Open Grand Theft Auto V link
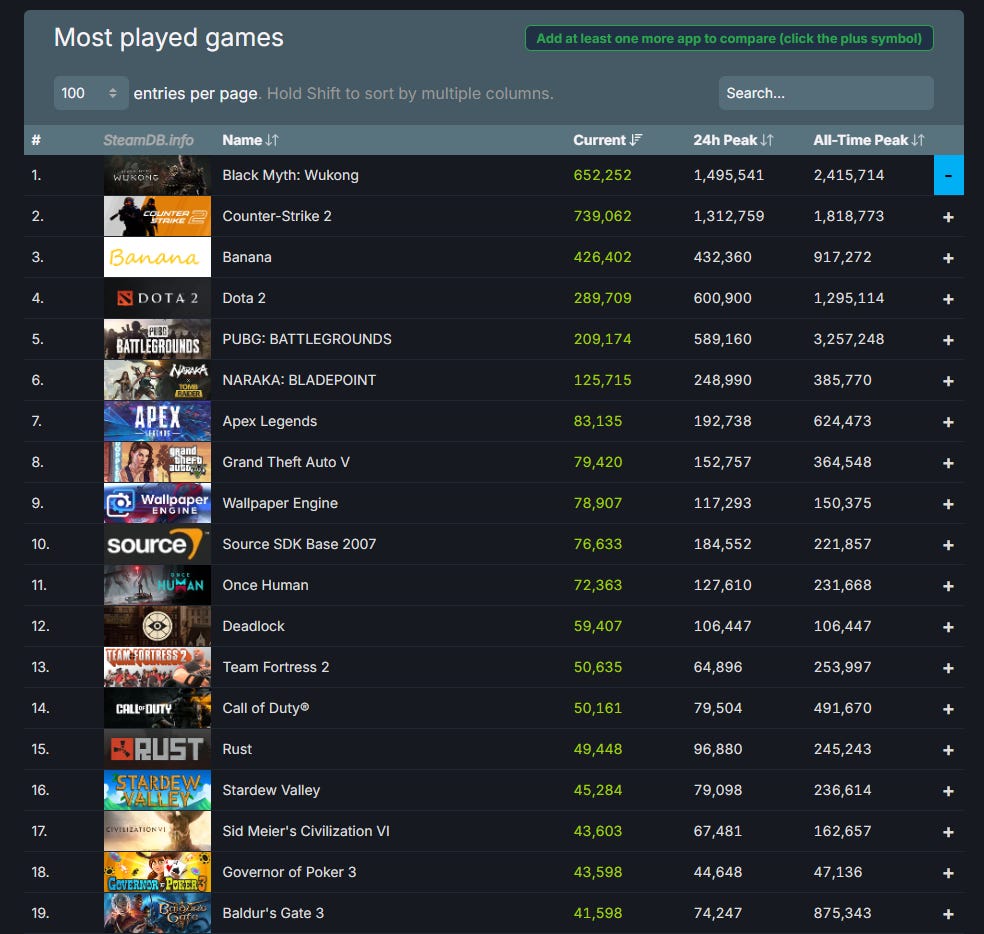 point(286,462)
